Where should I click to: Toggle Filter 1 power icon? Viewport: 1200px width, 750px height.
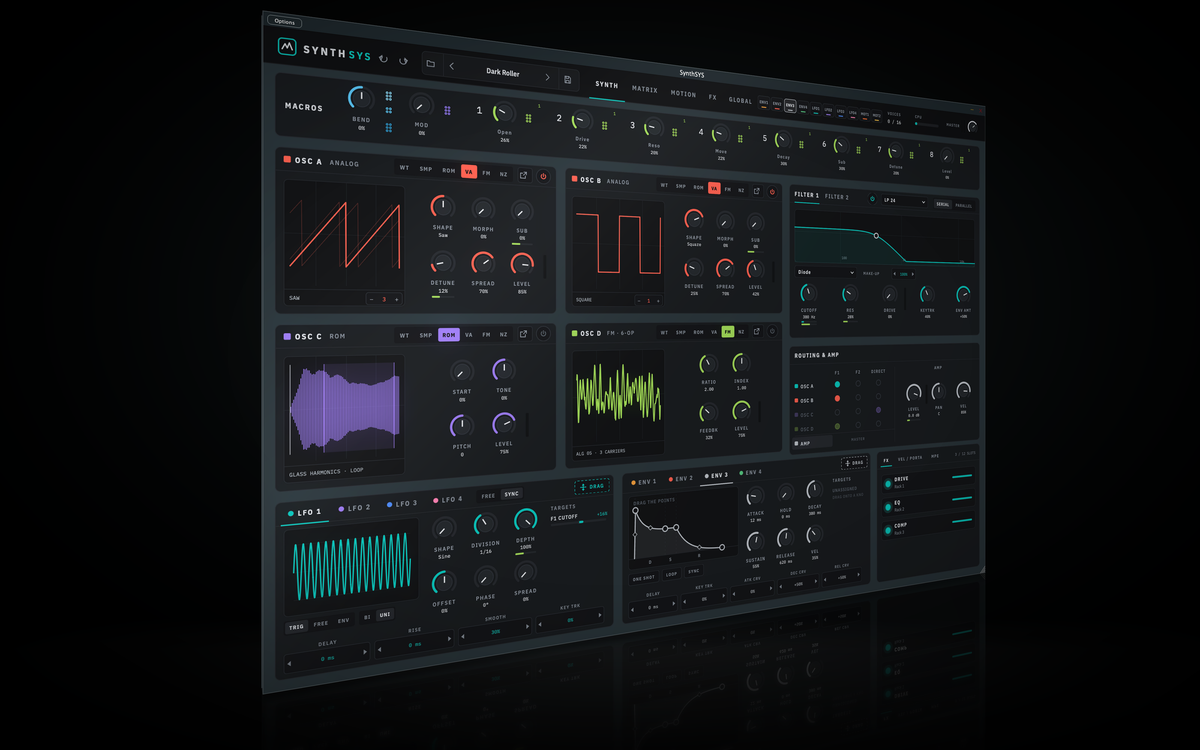[871, 199]
